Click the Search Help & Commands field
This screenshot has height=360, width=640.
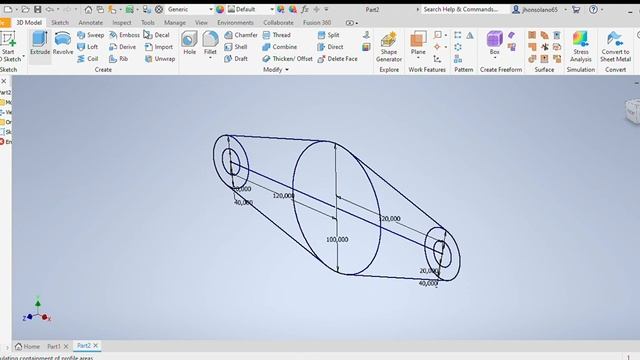[x=464, y=9]
